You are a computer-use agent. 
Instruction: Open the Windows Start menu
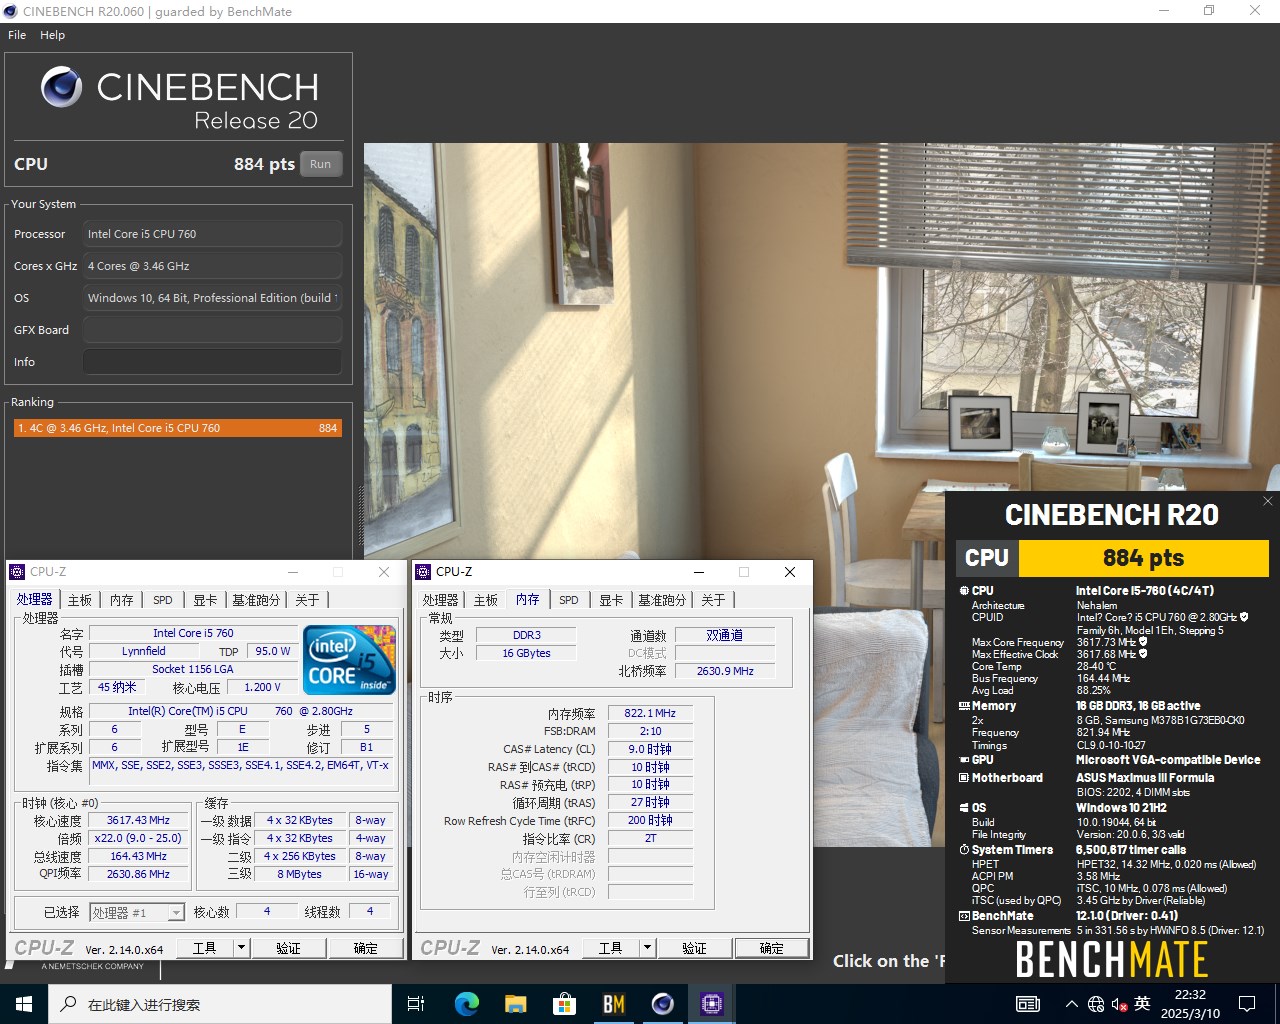tap(24, 1004)
